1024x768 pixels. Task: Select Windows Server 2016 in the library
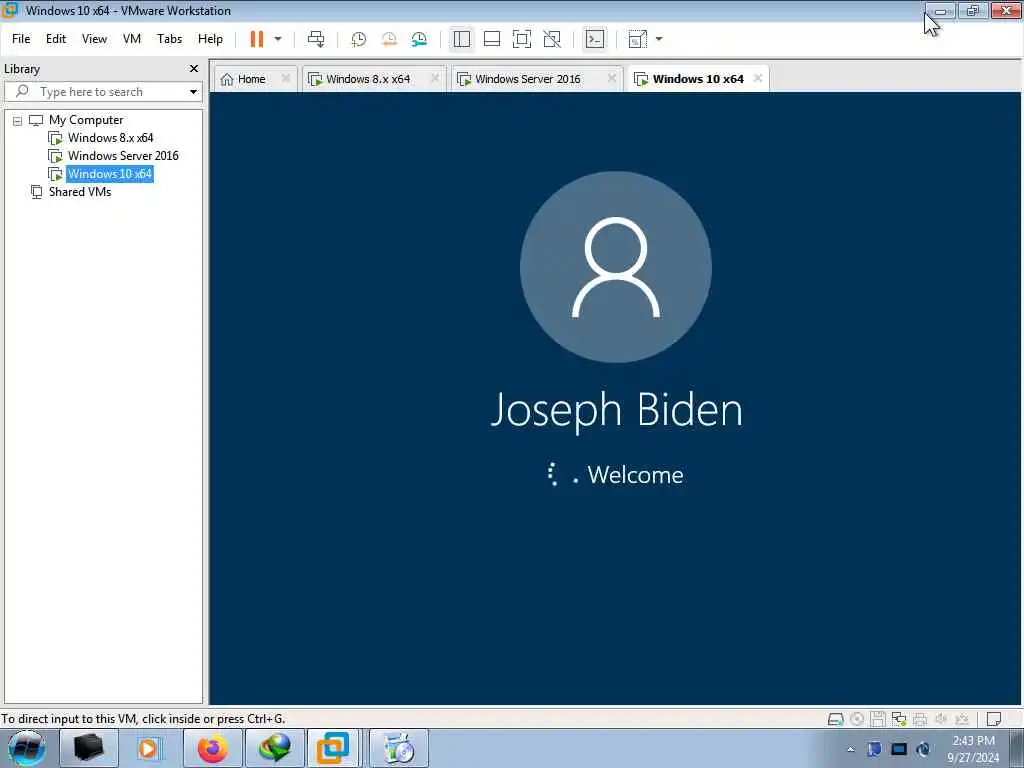(122, 156)
